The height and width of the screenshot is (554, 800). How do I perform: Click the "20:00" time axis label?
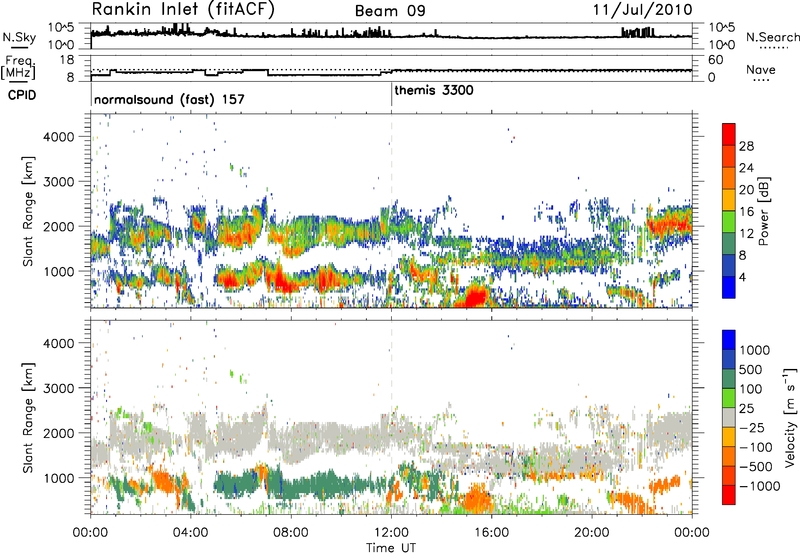tap(592, 533)
